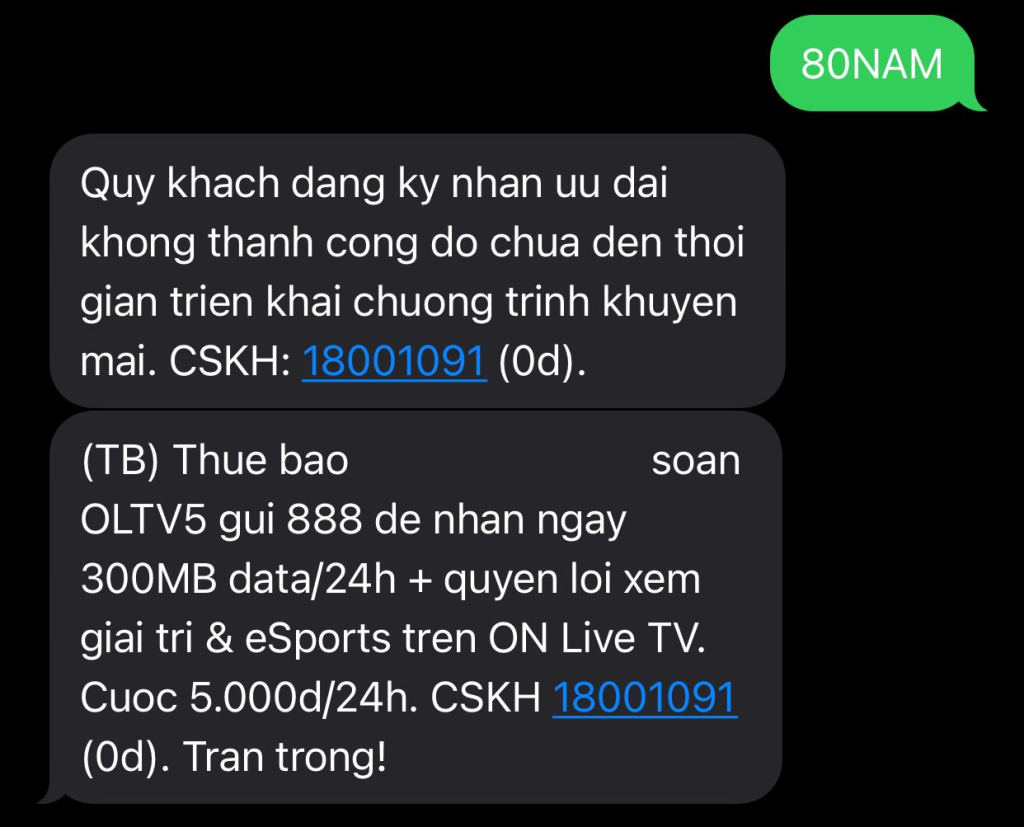Click the '300MB data/24h' text
This screenshot has height=827, width=1024.
(x=238, y=579)
